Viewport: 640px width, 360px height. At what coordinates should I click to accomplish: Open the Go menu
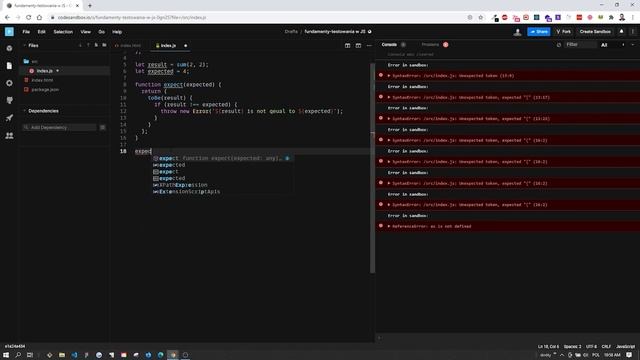coord(101,32)
